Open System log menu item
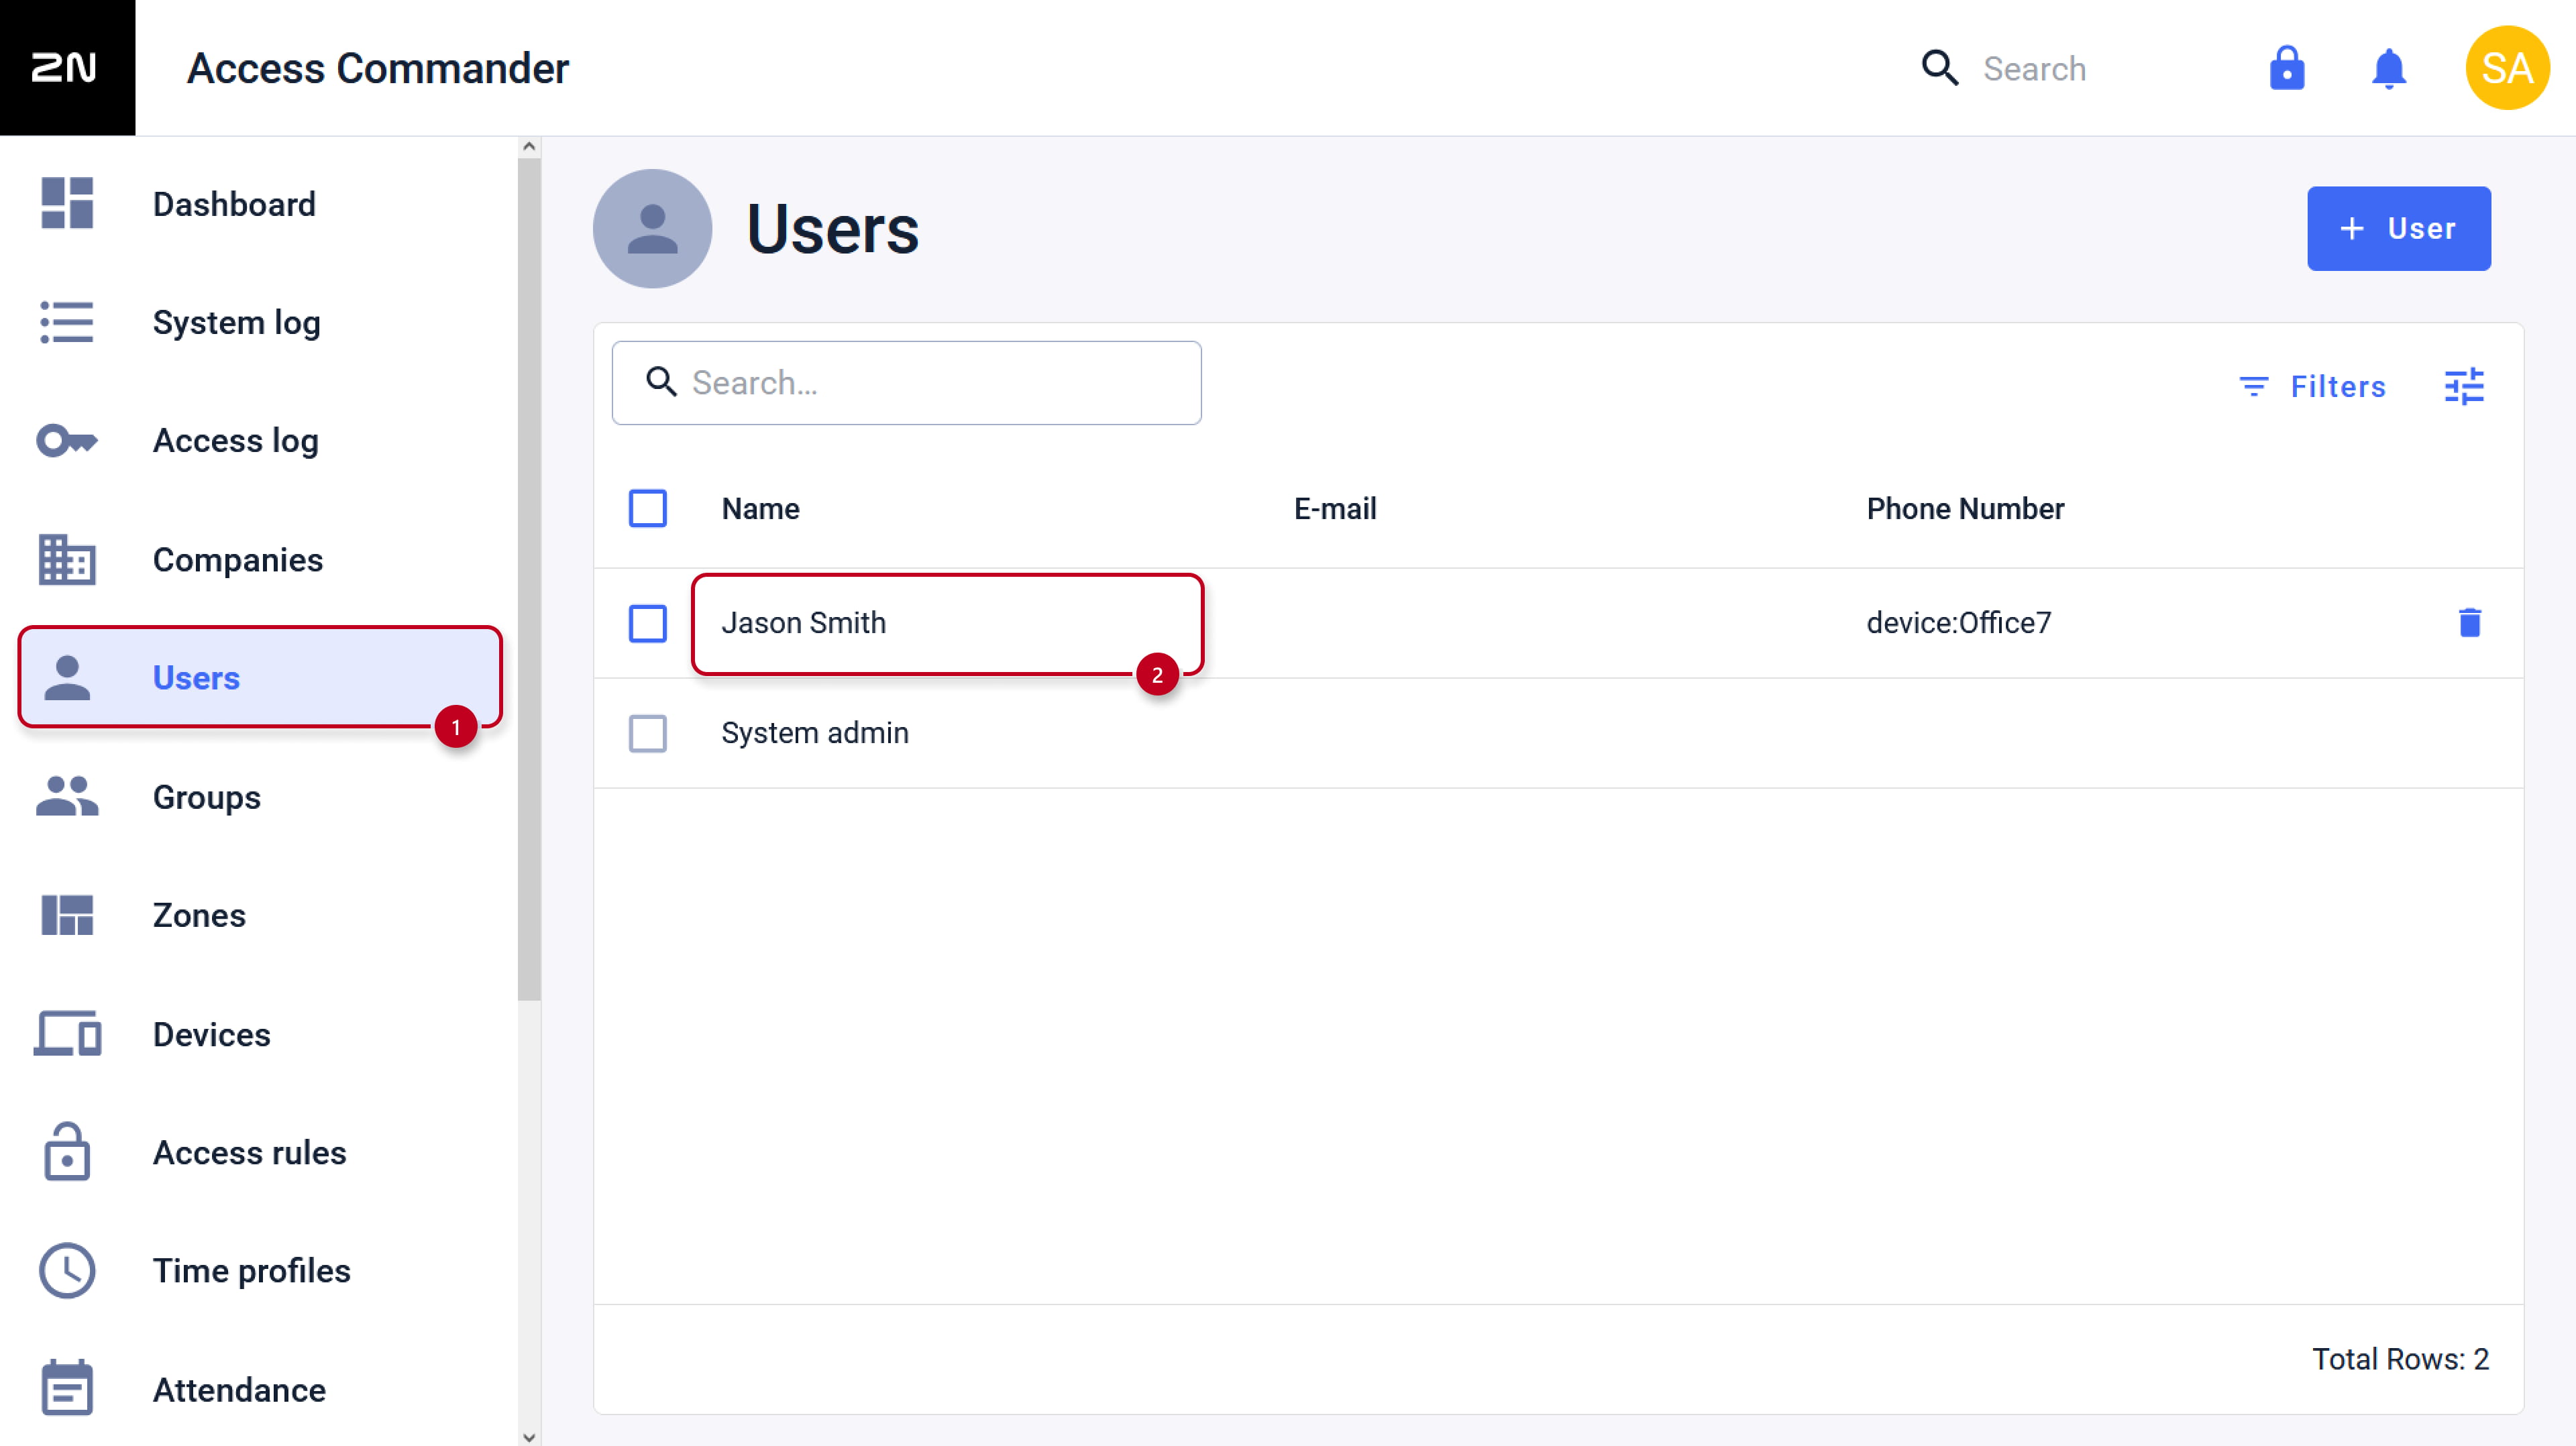 [x=236, y=322]
